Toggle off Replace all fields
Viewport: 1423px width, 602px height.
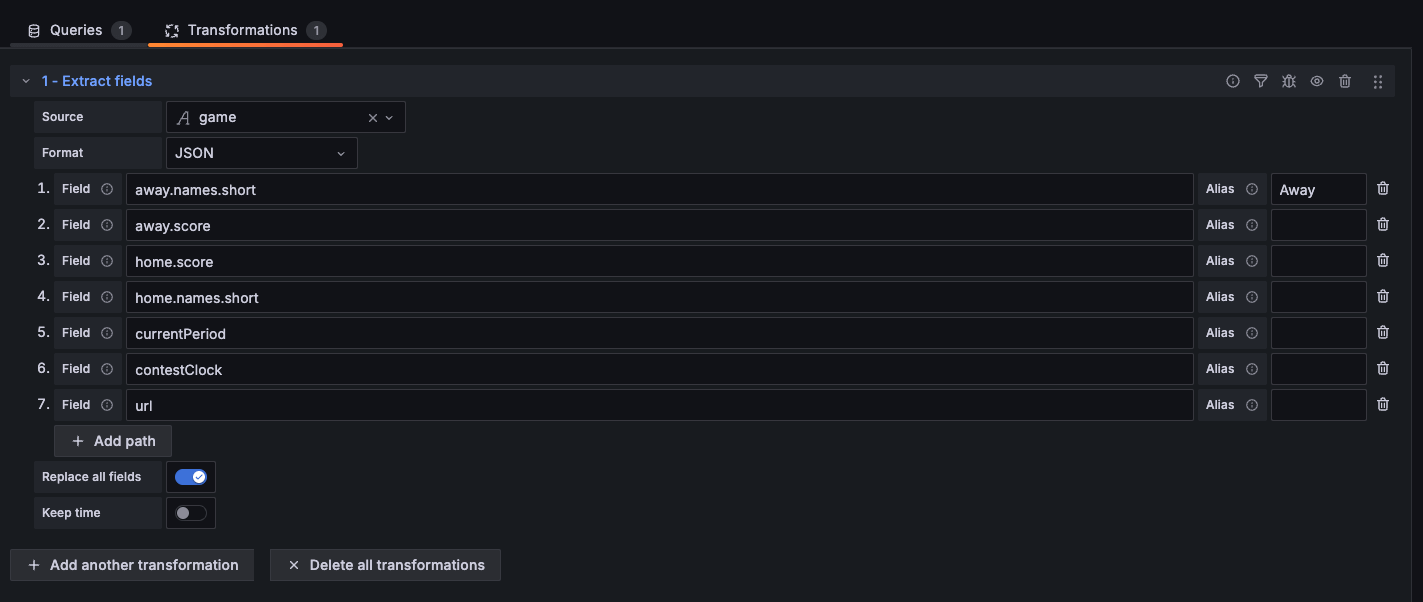[190, 476]
